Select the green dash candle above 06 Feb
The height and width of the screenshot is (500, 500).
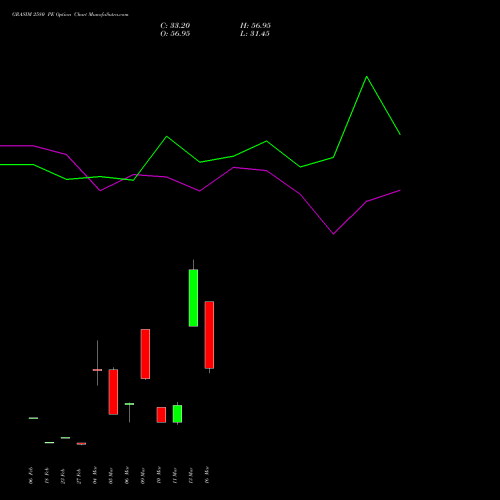coord(33,418)
